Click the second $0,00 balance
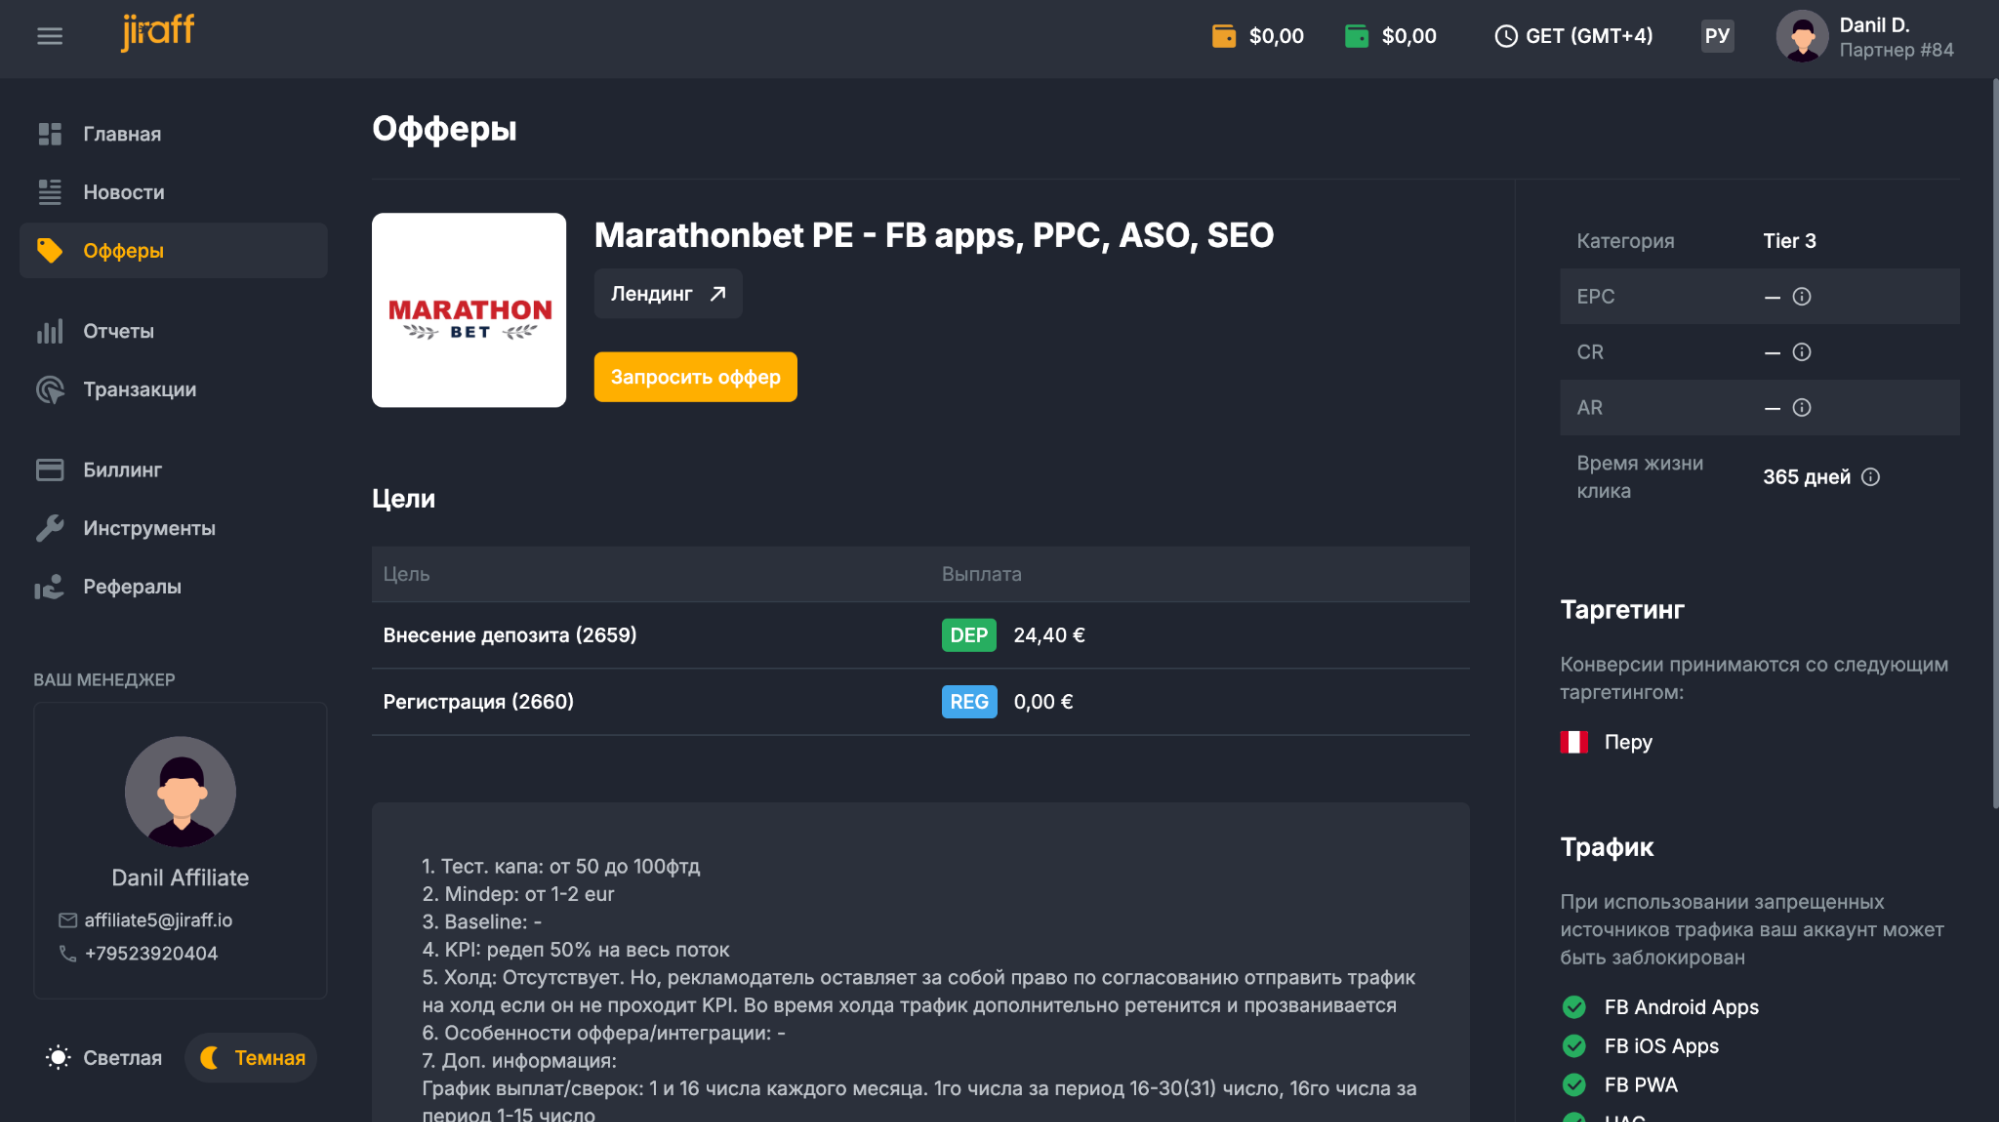Image resolution: width=1999 pixels, height=1123 pixels. click(x=1409, y=36)
